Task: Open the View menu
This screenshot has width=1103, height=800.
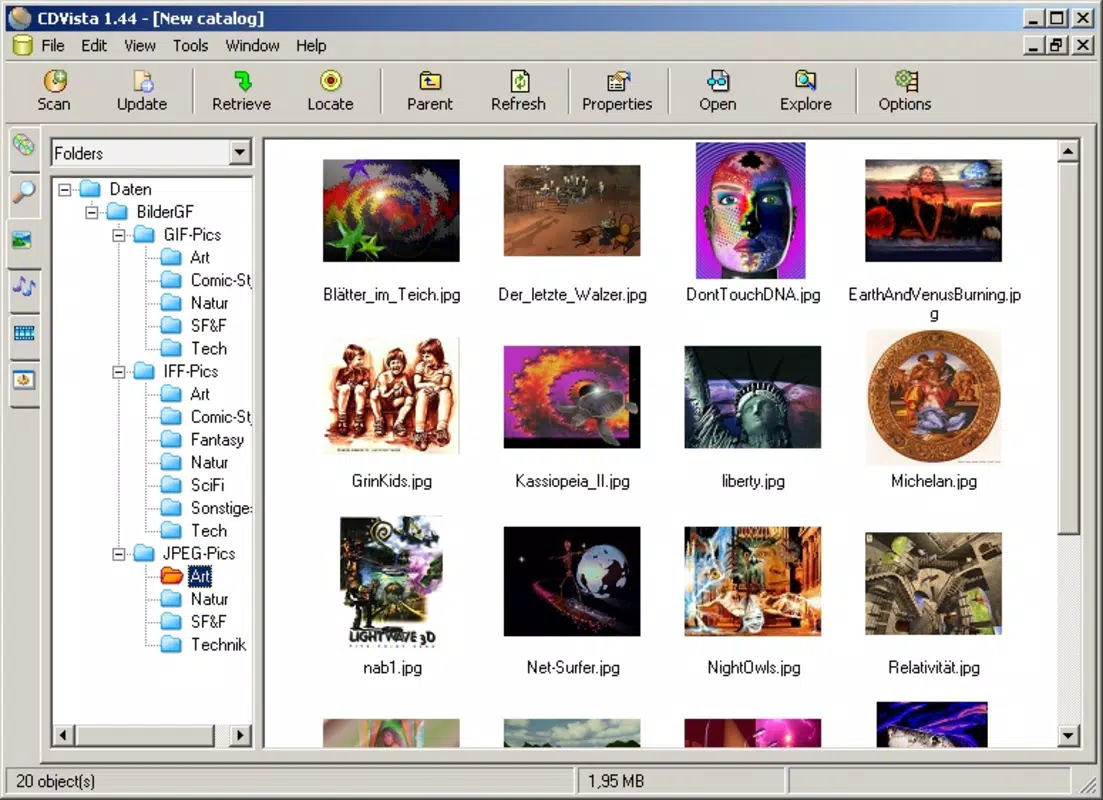Action: click(140, 46)
